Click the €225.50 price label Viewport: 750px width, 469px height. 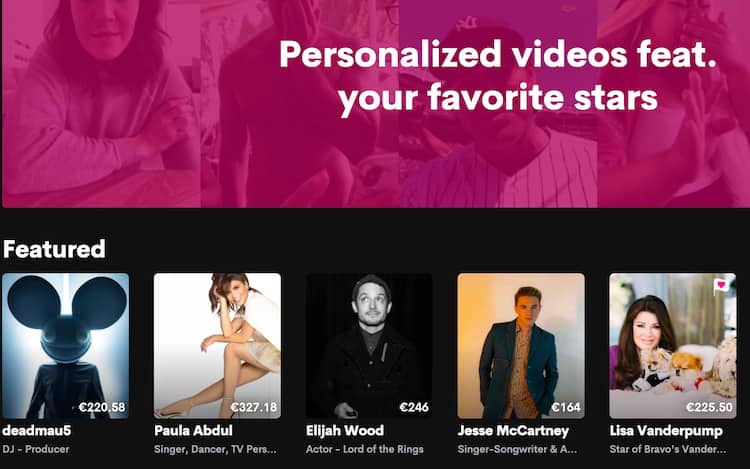709,407
